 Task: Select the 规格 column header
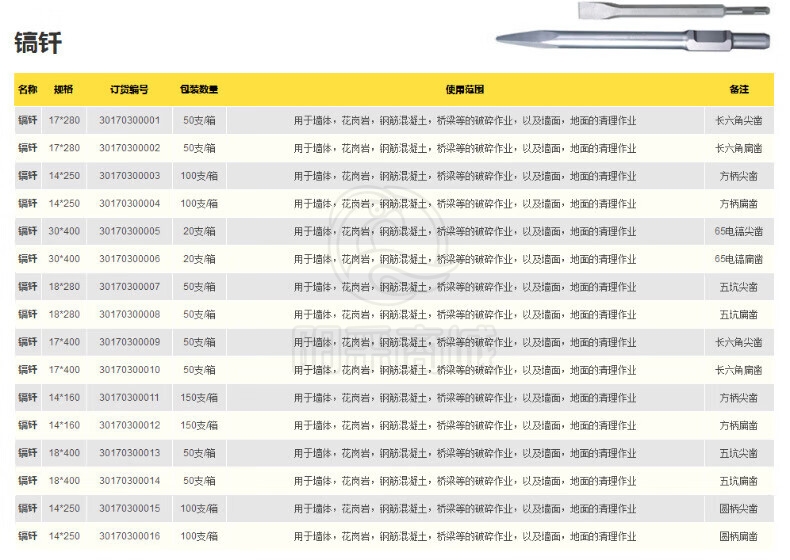63,90
